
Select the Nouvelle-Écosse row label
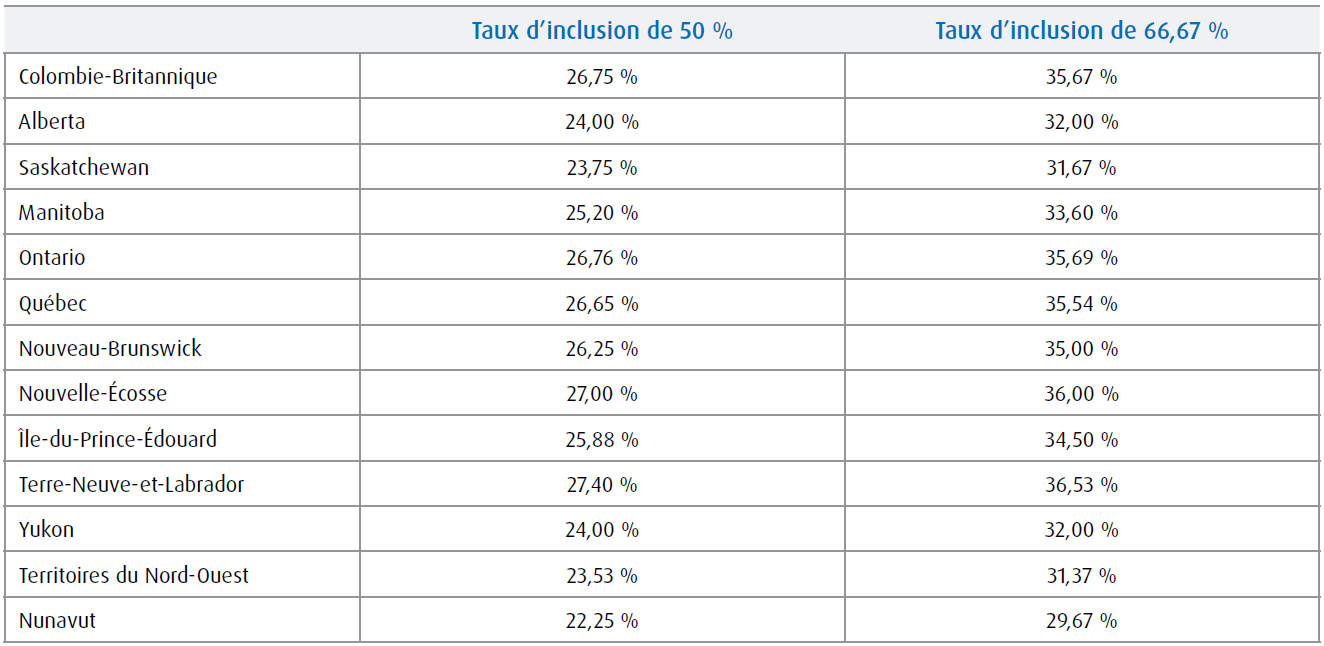pos(93,394)
